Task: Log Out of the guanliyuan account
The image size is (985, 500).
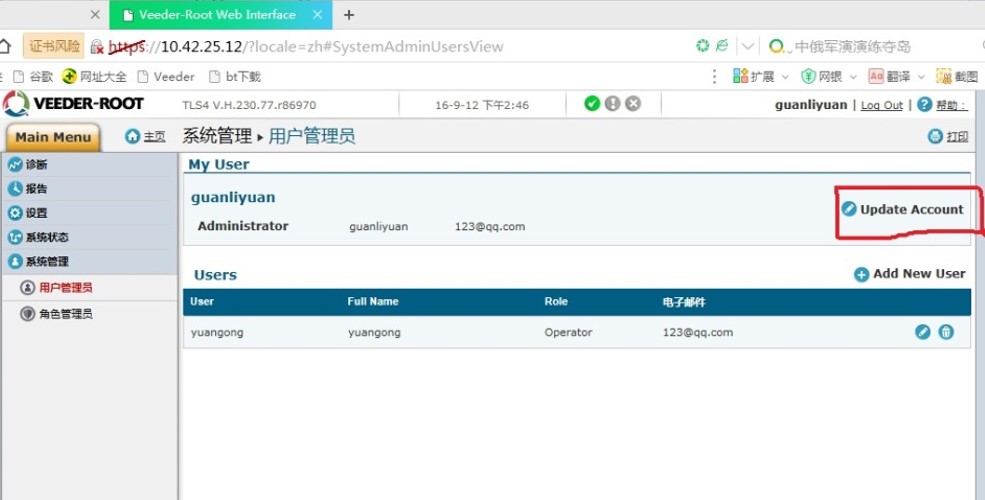Action: tap(881, 105)
